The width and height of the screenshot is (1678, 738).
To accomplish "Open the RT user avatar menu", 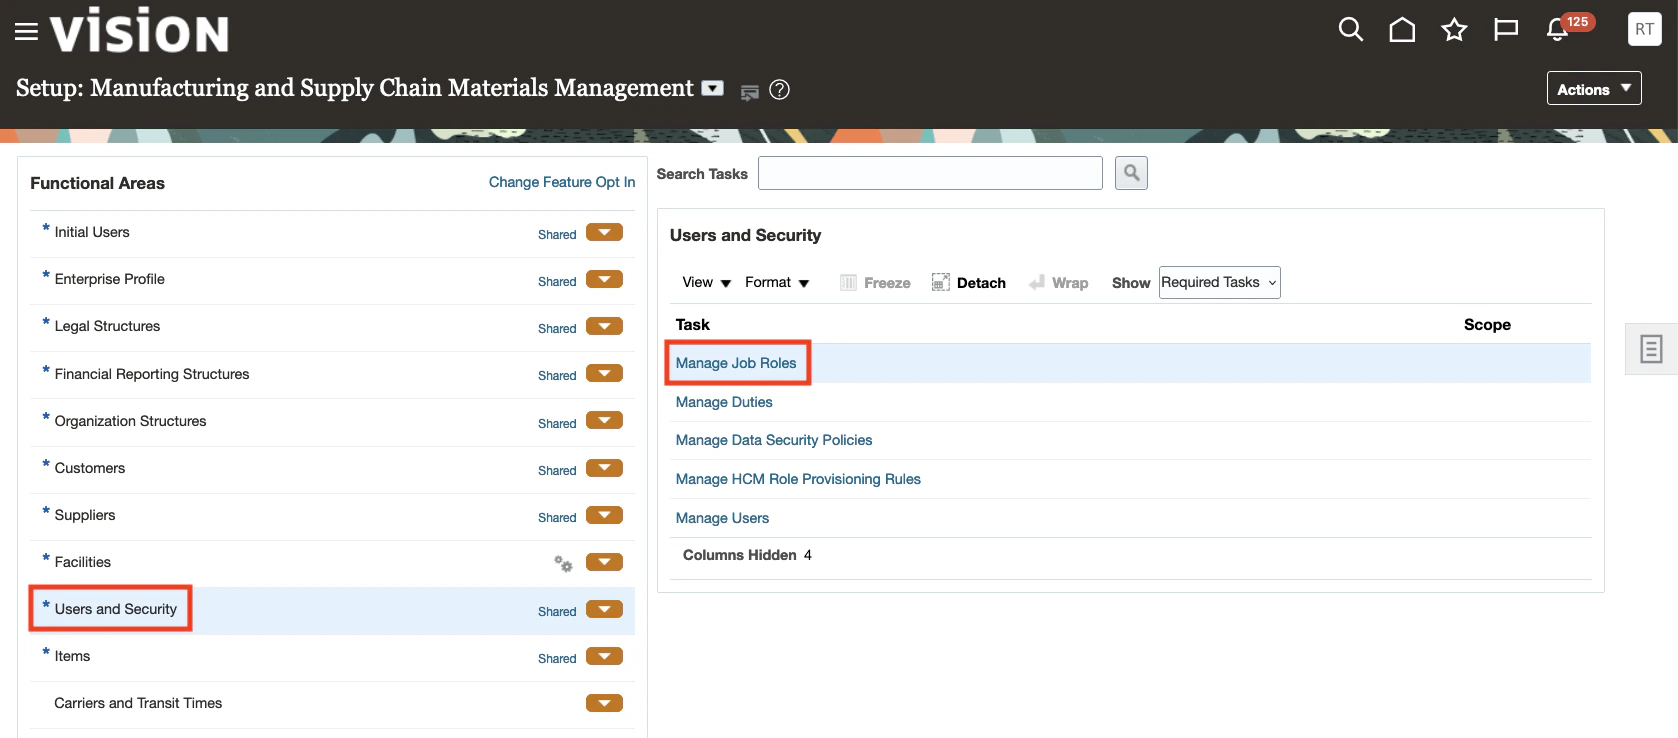I will coord(1644,29).
